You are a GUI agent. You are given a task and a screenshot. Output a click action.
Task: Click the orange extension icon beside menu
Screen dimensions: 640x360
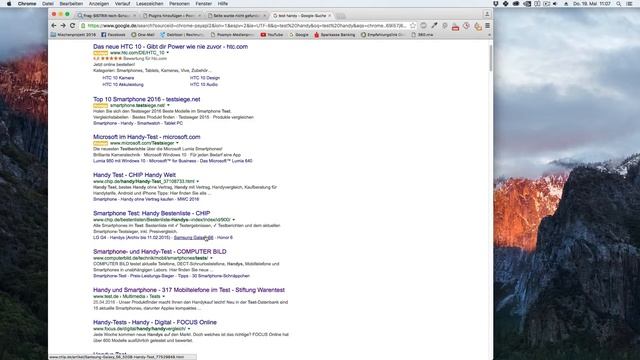coord(478,27)
